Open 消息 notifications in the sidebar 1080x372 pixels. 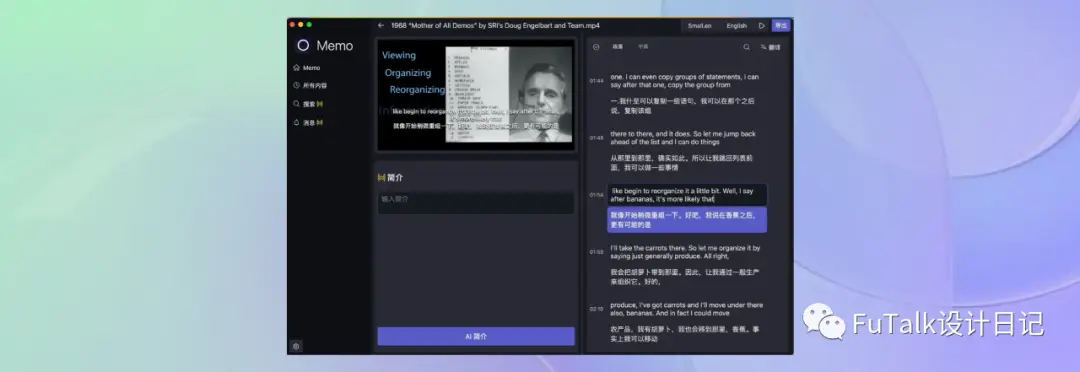point(308,123)
